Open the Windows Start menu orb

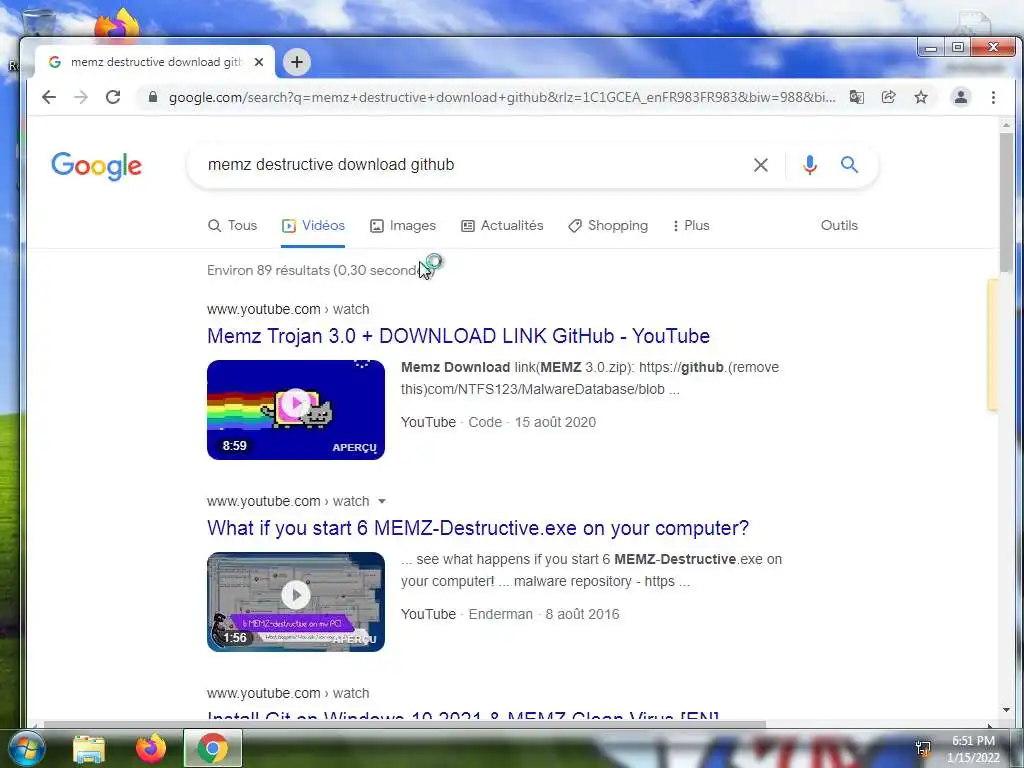[26, 748]
